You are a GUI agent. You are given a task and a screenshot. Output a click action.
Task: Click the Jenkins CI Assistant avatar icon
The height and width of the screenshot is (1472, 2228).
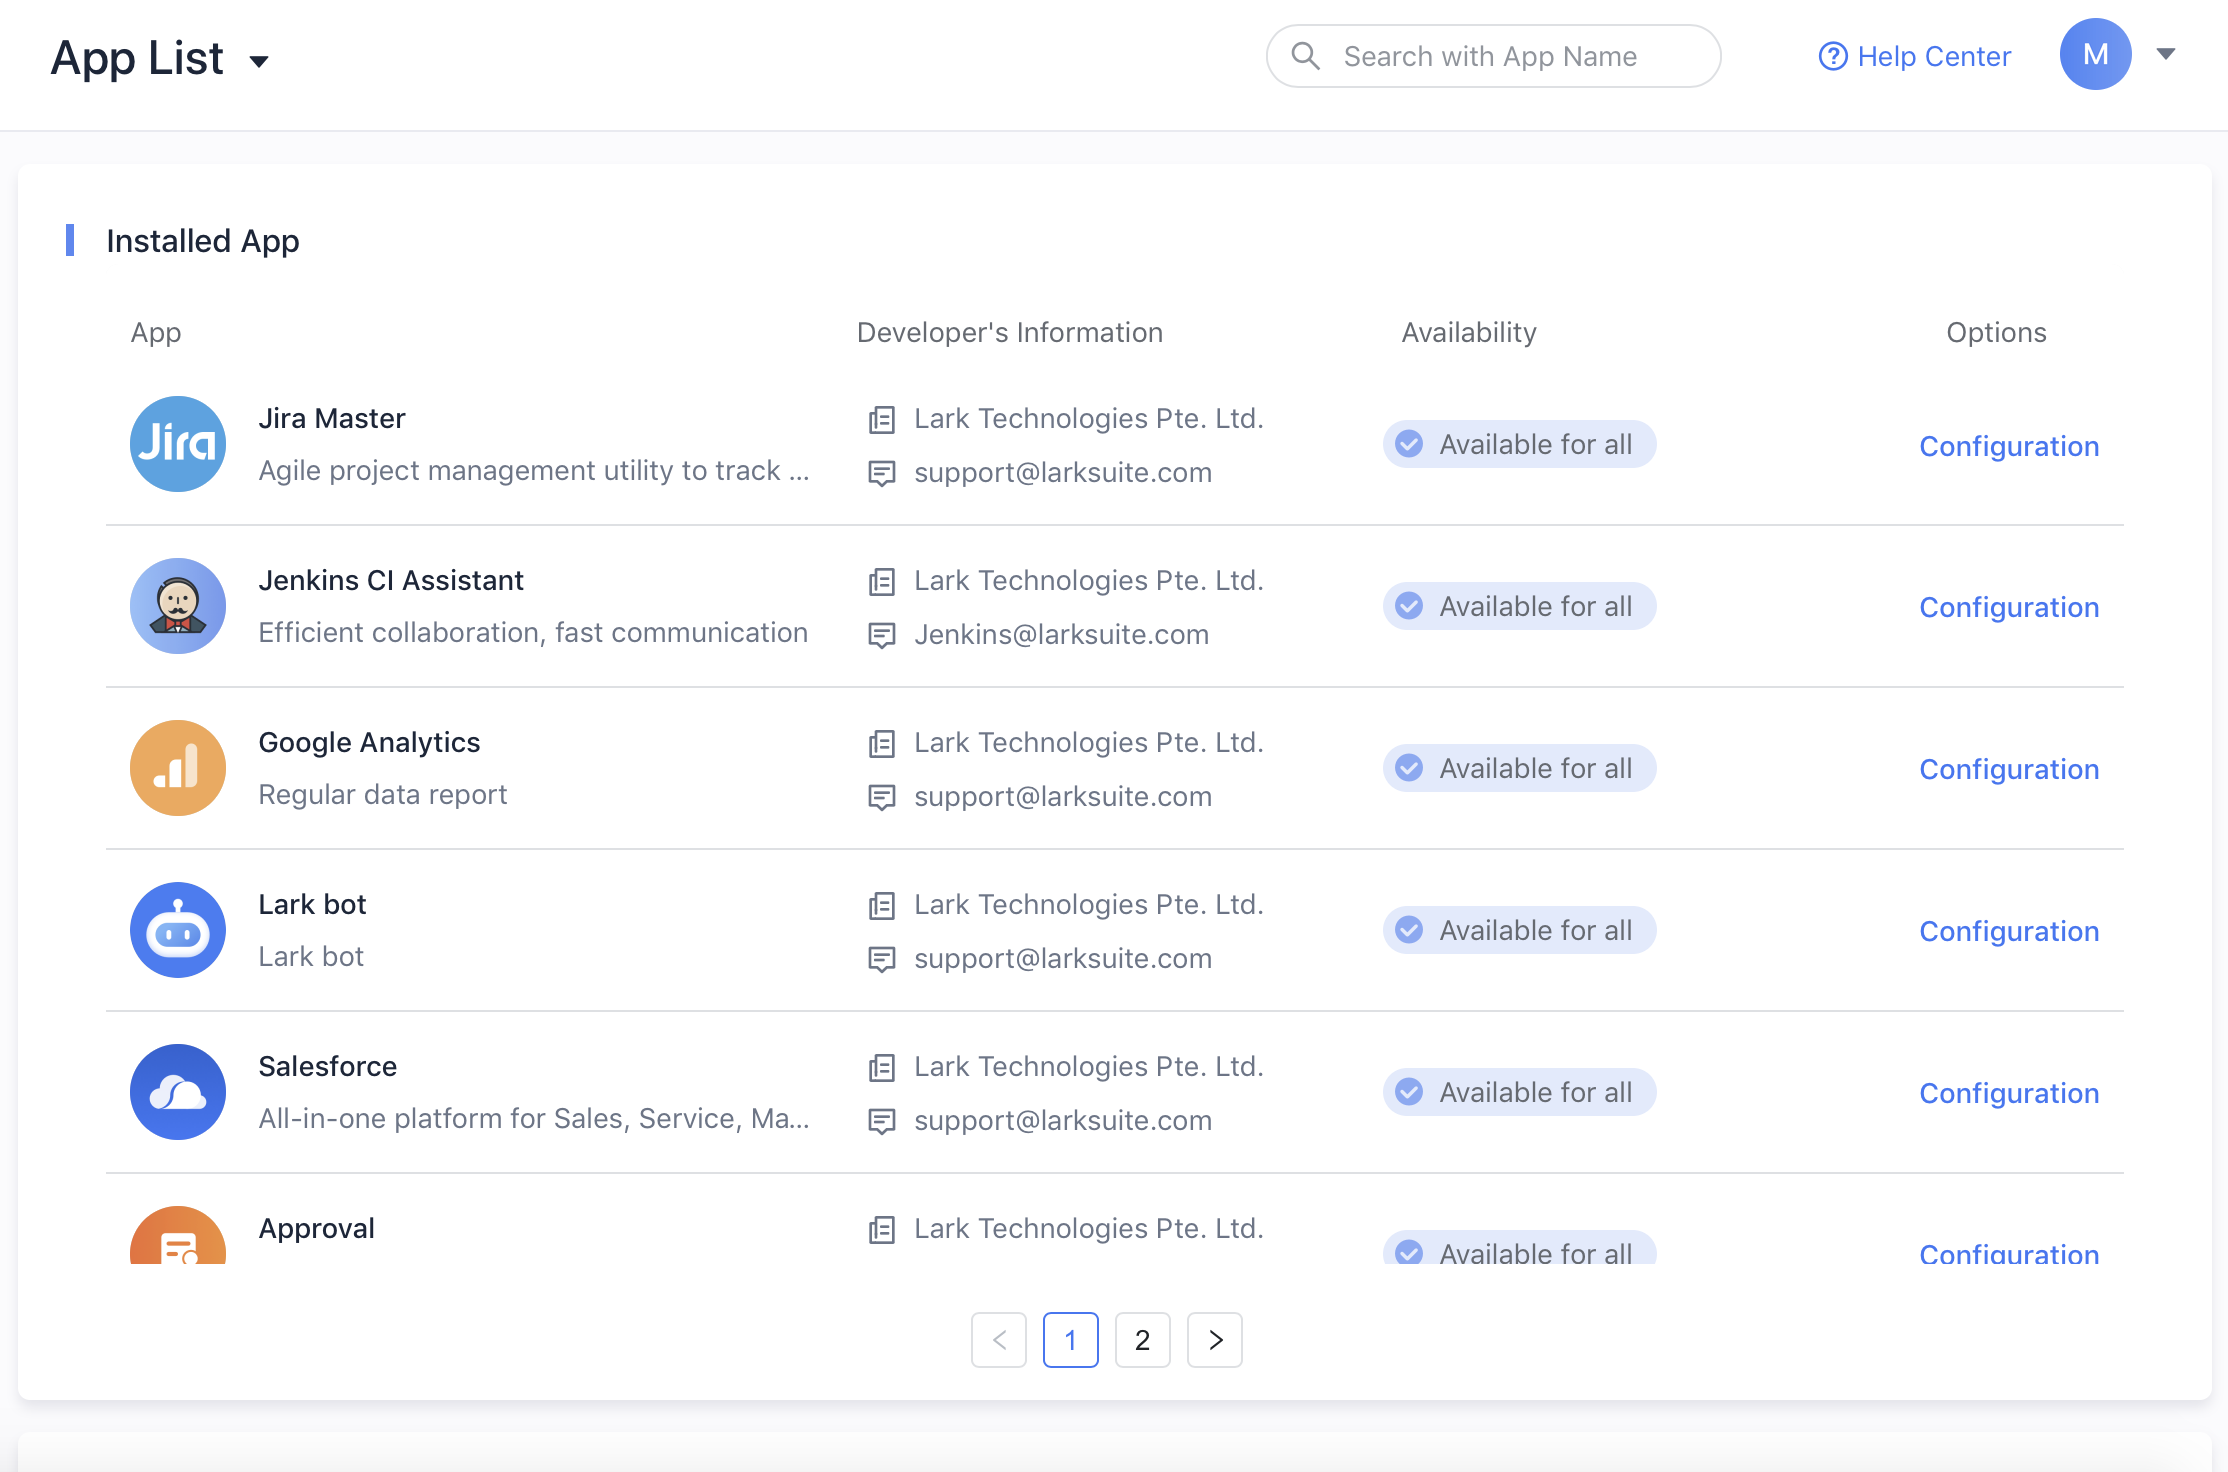178,606
